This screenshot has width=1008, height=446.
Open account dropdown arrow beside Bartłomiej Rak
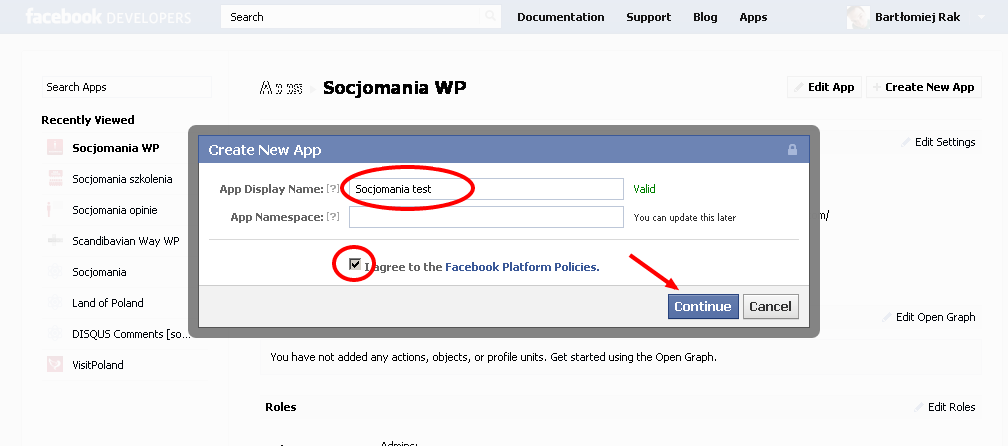980,17
